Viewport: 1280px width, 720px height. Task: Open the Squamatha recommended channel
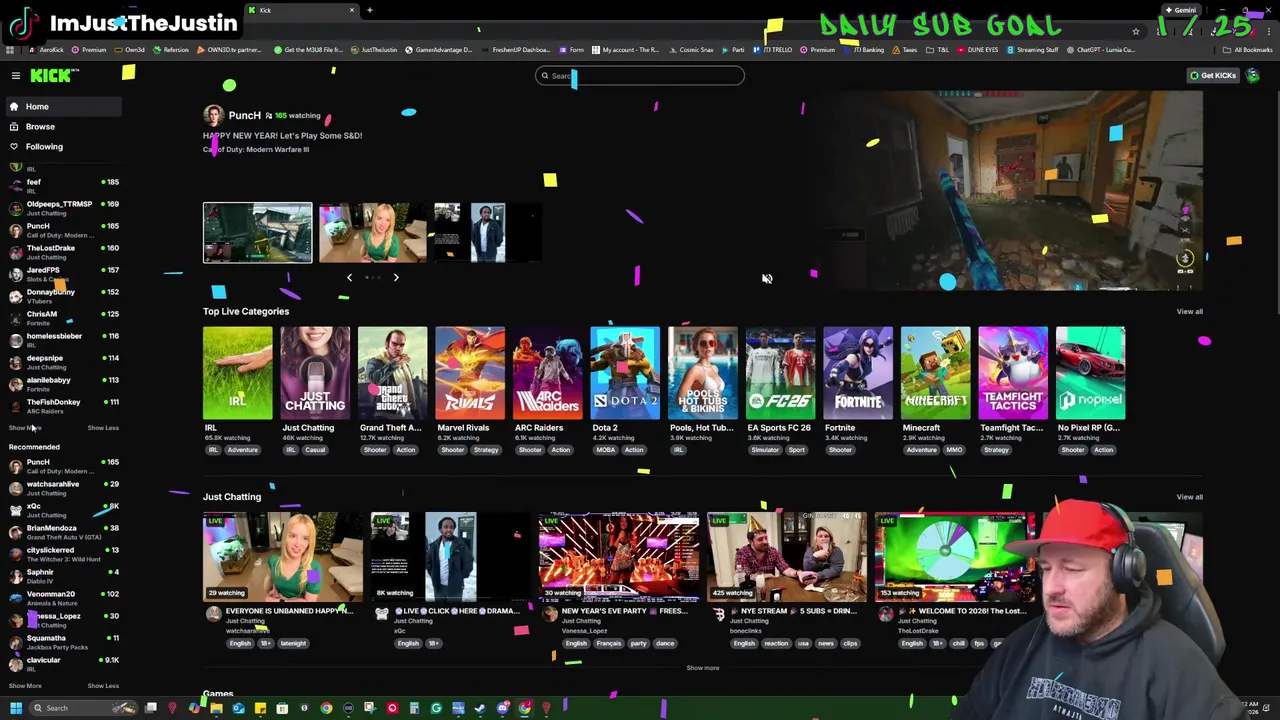(x=62, y=642)
